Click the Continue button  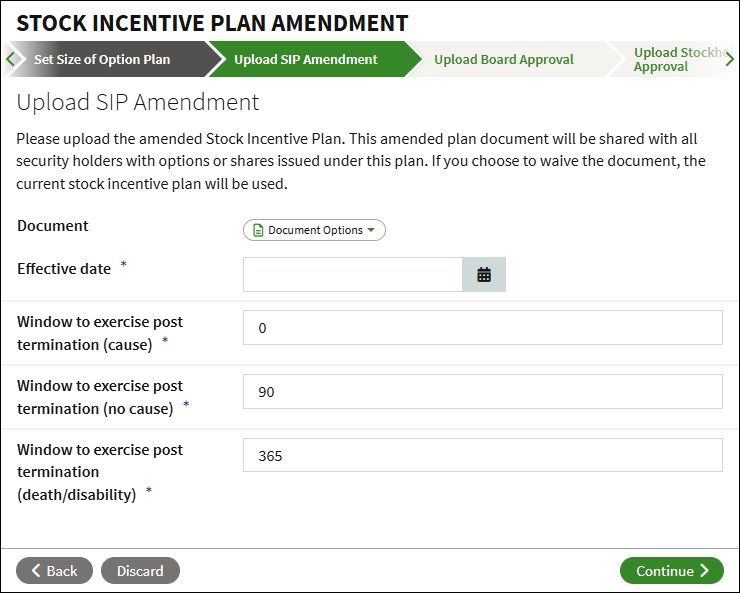point(672,571)
